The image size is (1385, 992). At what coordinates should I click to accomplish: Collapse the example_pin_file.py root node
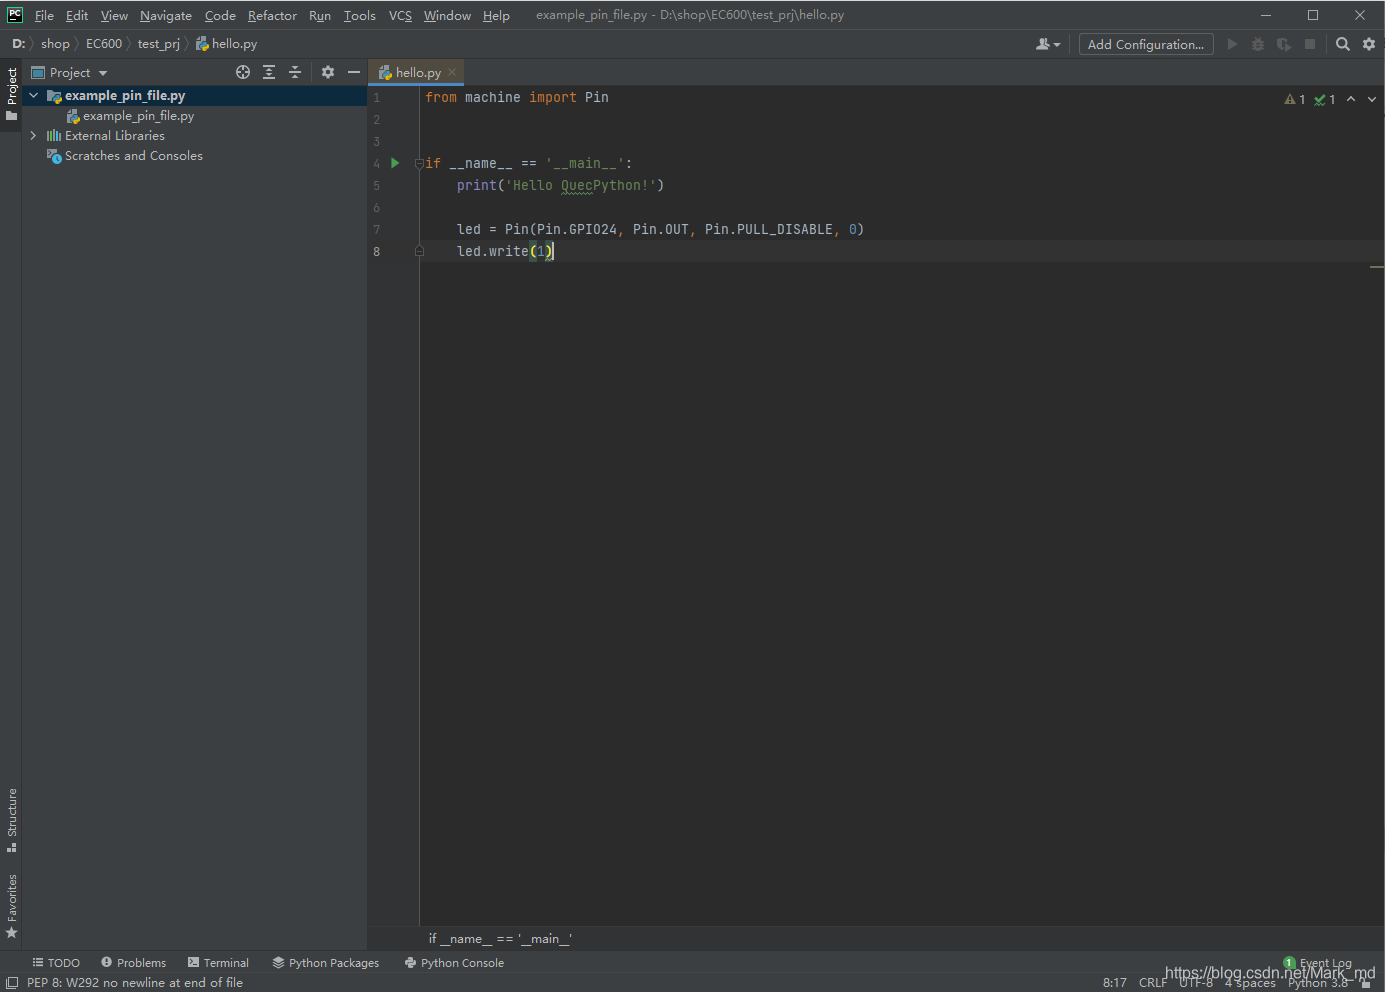coord(34,96)
